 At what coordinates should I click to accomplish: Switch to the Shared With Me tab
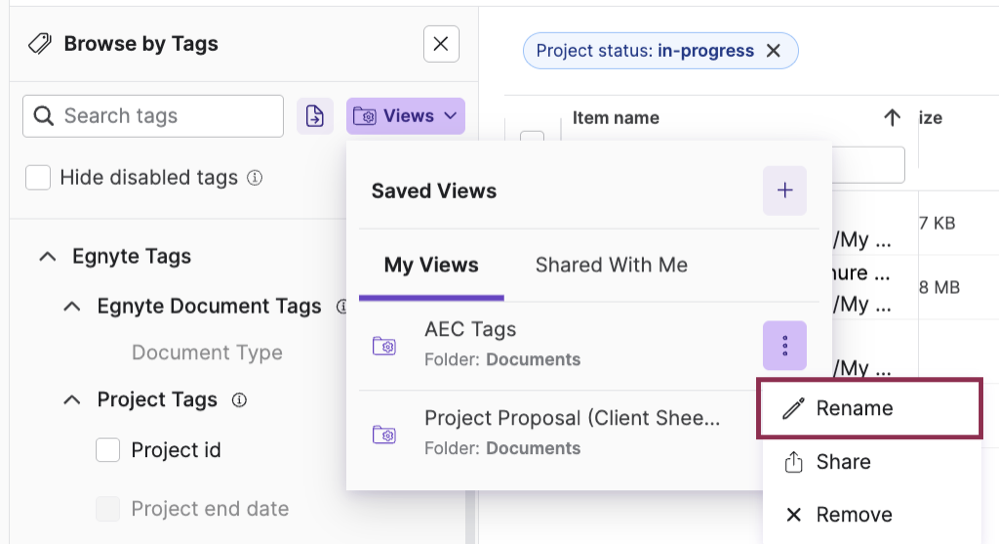pyautogui.click(x=612, y=265)
